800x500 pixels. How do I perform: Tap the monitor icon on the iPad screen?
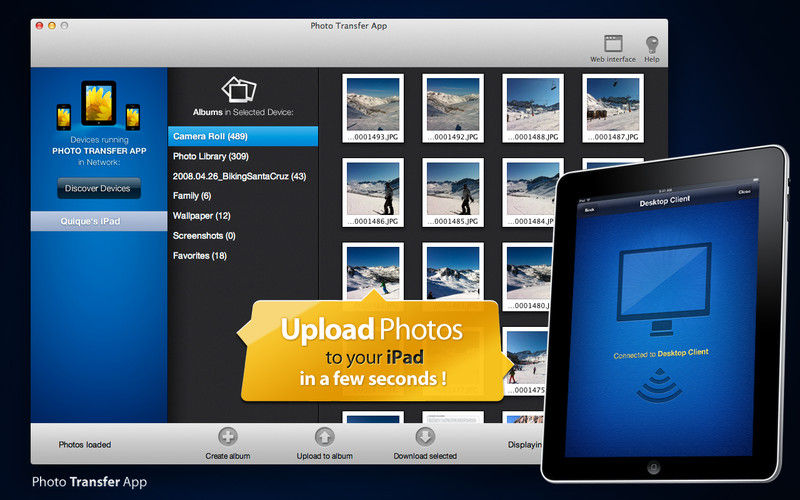[663, 289]
